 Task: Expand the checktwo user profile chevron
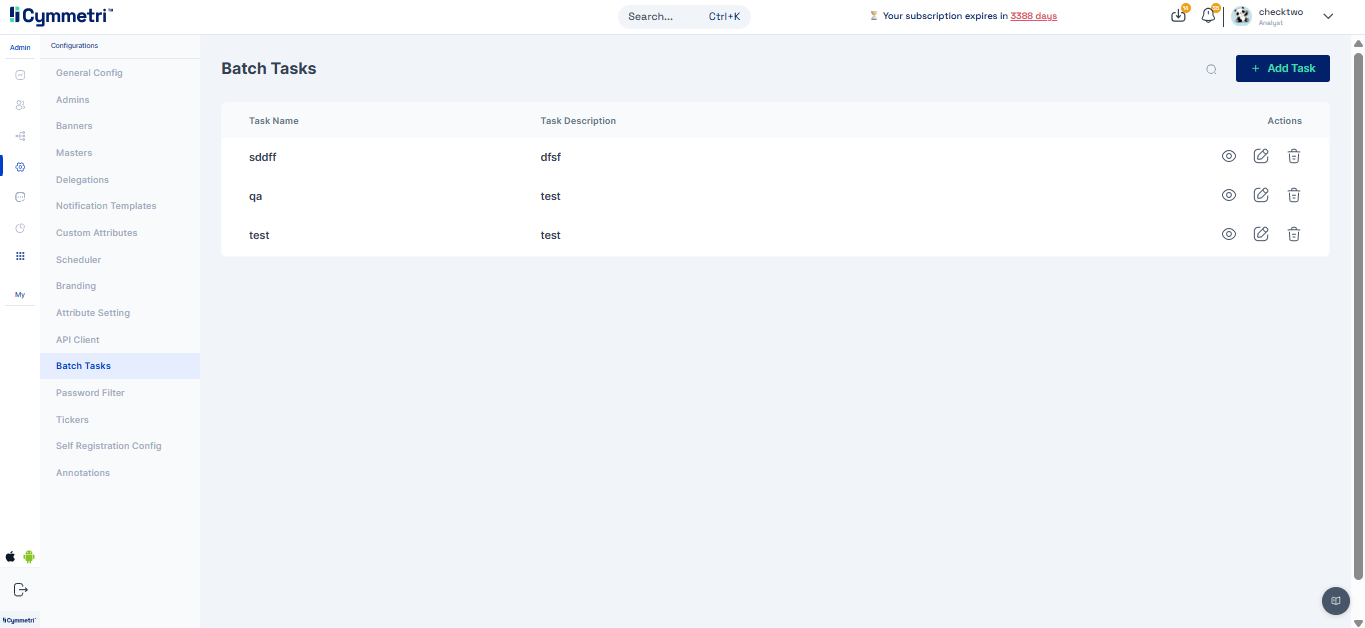[x=1328, y=16]
